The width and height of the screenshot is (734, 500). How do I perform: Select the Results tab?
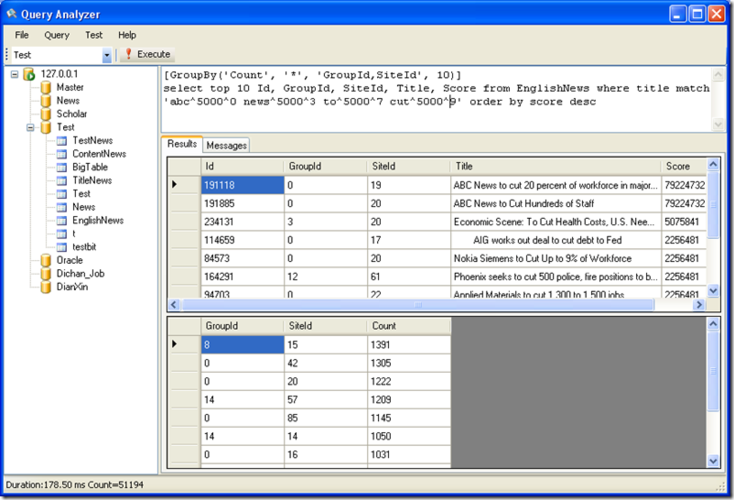(182, 144)
